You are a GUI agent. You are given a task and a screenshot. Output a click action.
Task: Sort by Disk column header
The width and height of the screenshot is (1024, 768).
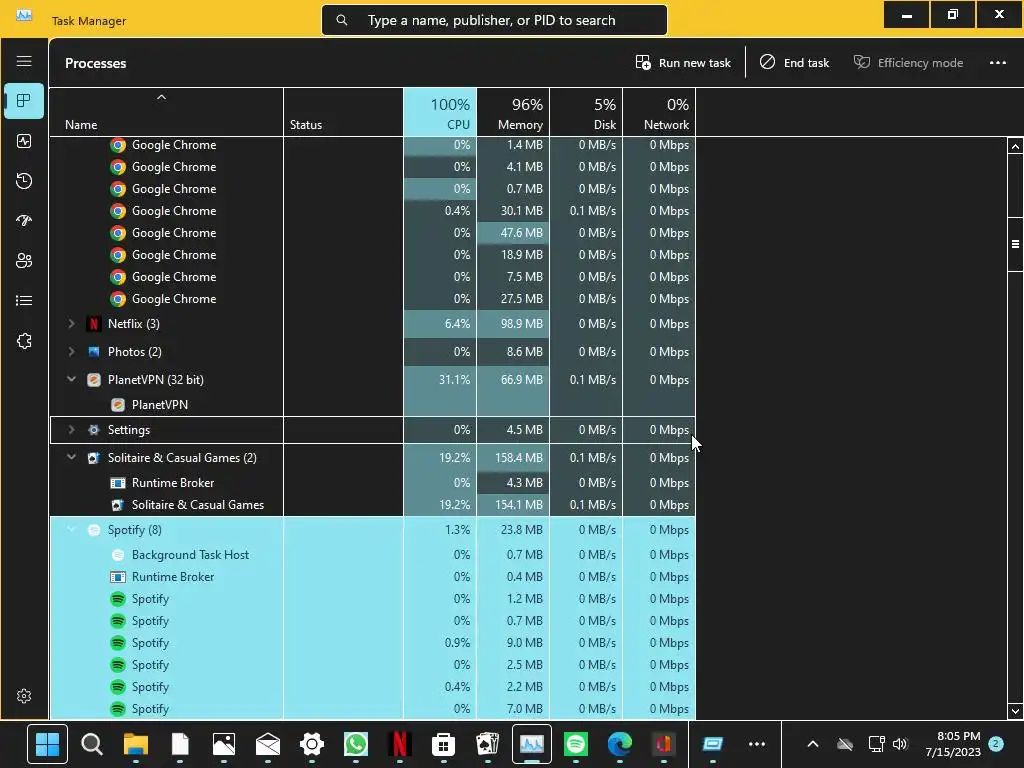(586, 112)
